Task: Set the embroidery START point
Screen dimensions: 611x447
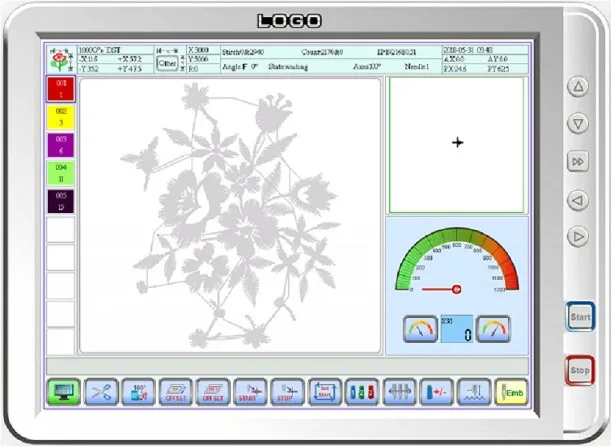Action: [250, 392]
